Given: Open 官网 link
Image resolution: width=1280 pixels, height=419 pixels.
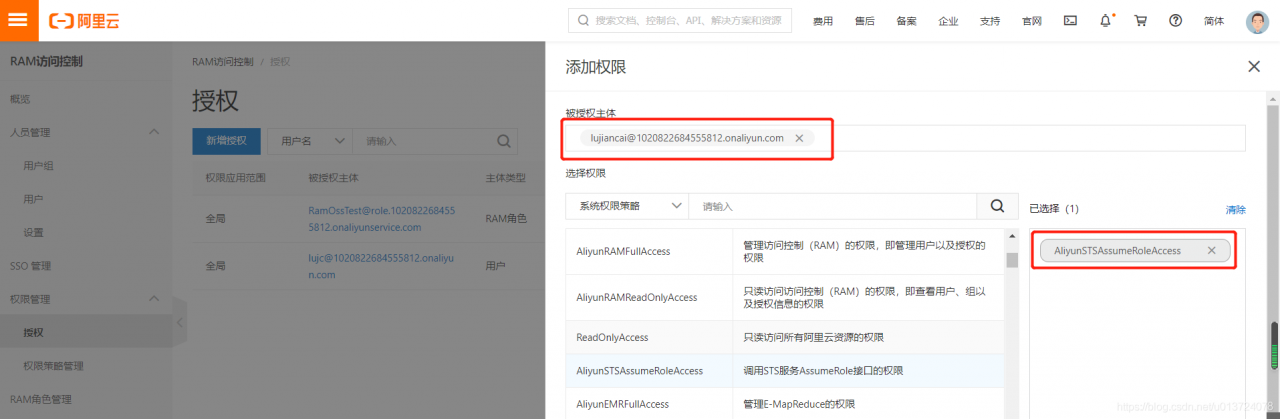Looking at the screenshot, I should (x=1032, y=21).
